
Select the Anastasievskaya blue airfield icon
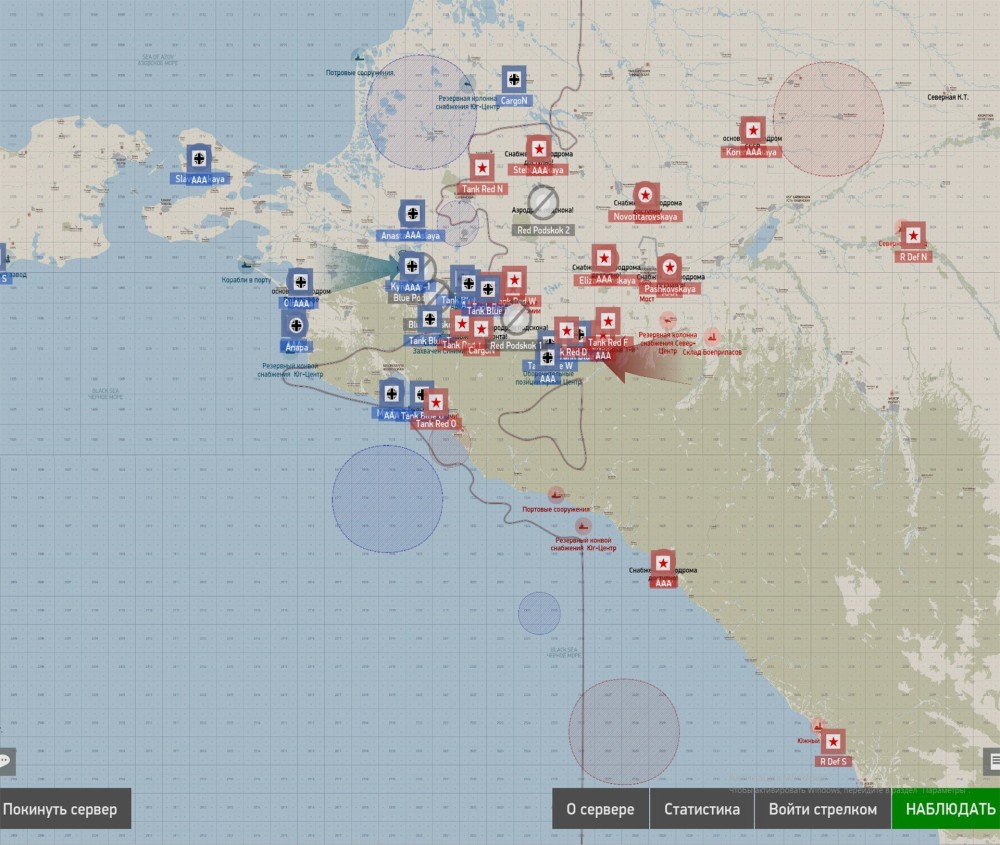[413, 214]
